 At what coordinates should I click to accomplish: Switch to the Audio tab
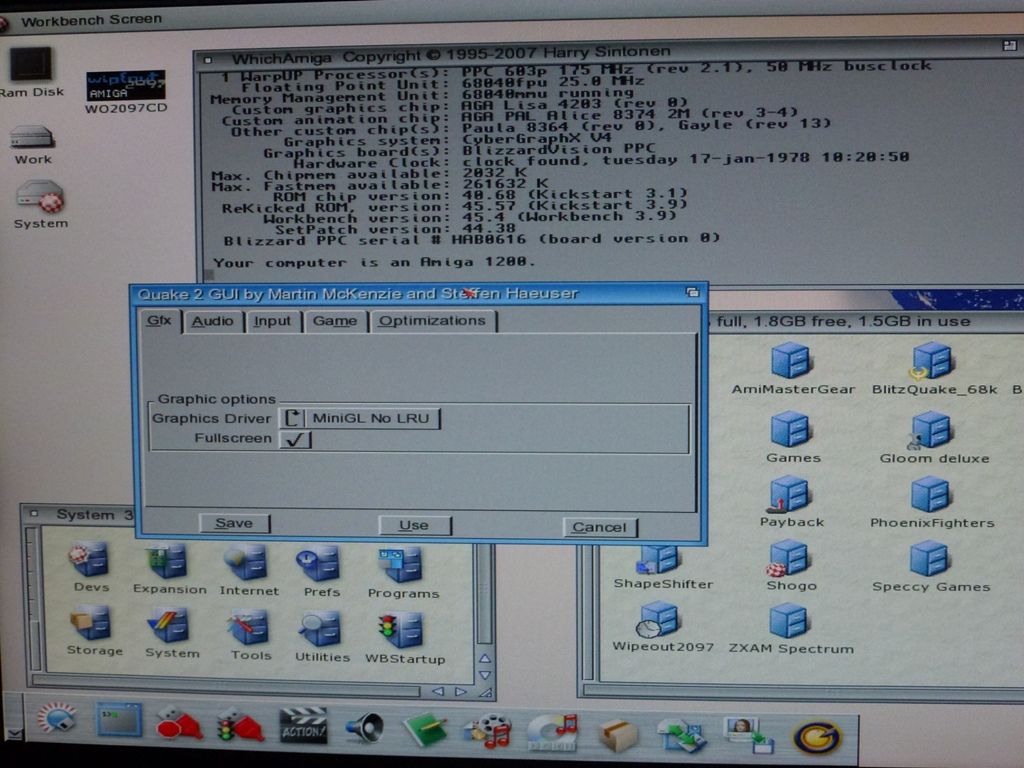point(212,321)
